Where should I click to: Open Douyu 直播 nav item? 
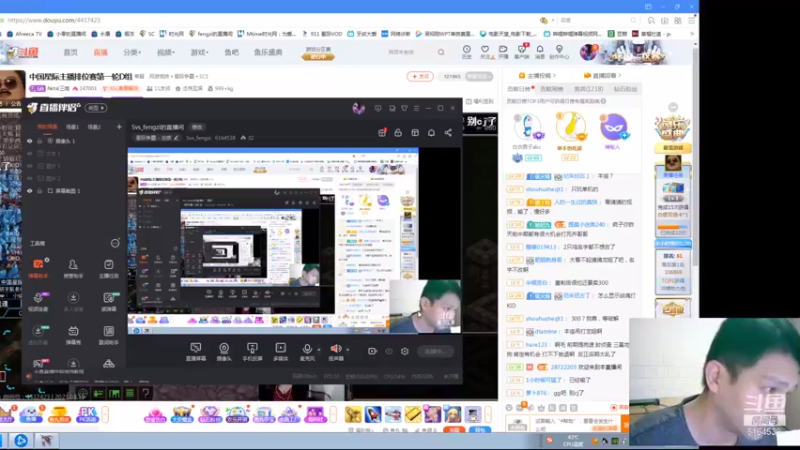(x=101, y=52)
